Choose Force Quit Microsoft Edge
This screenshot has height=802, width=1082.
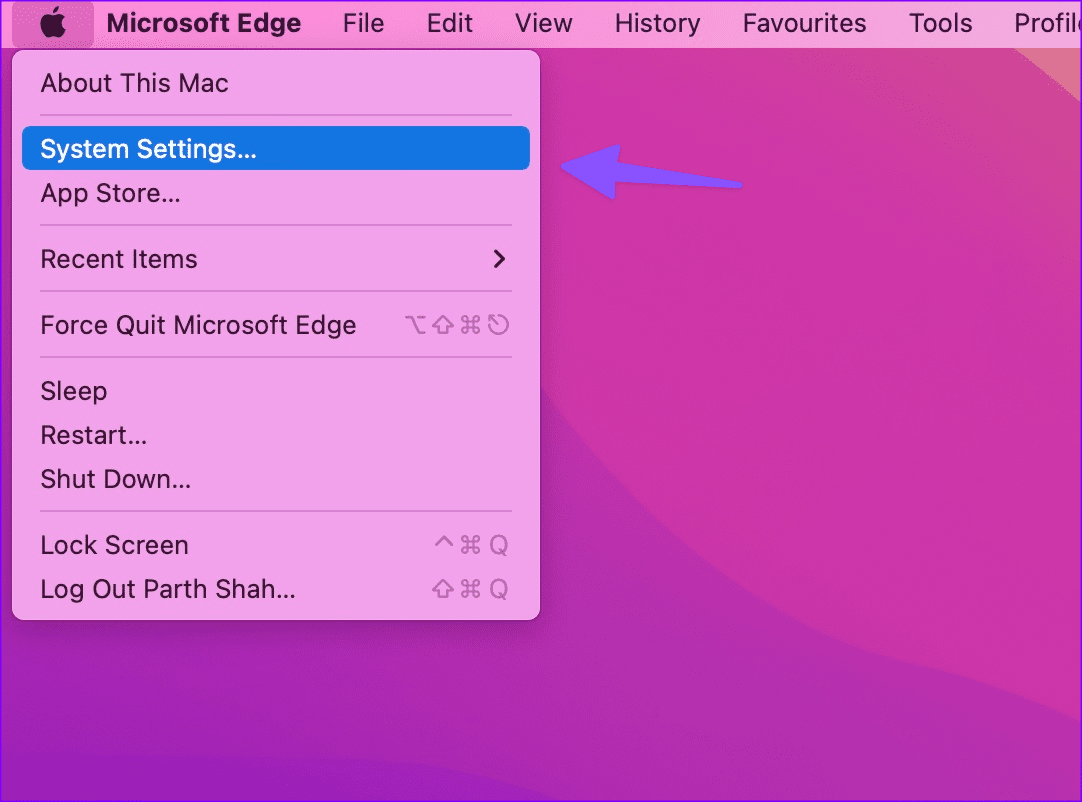tap(276, 325)
